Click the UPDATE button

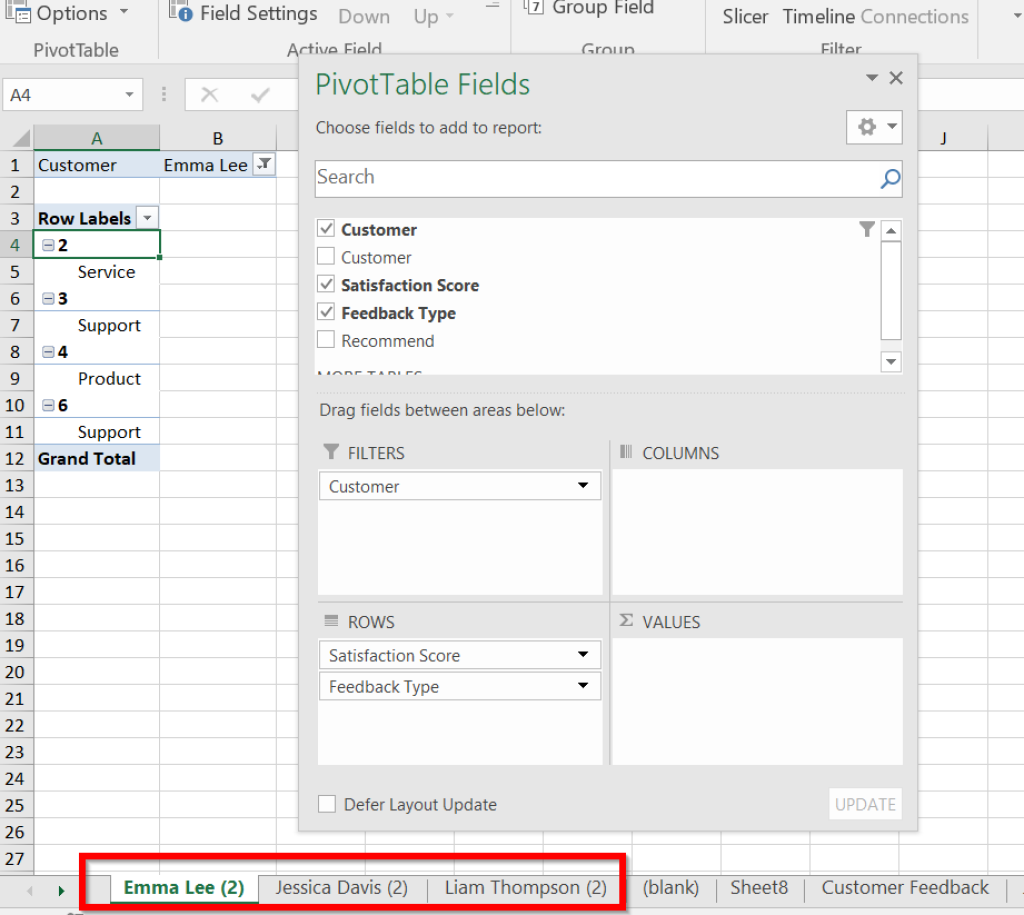tap(864, 804)
